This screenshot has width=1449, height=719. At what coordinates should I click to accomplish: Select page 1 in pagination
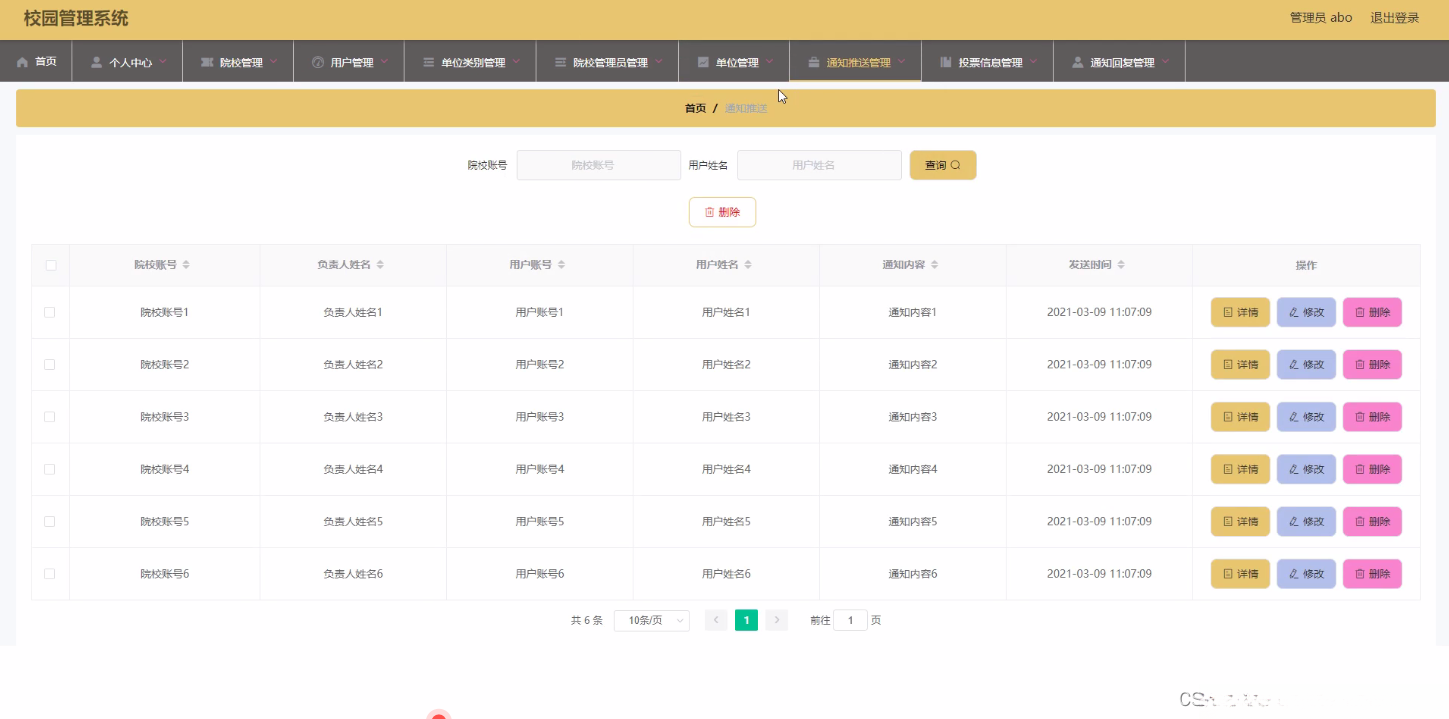click(746, 620)
